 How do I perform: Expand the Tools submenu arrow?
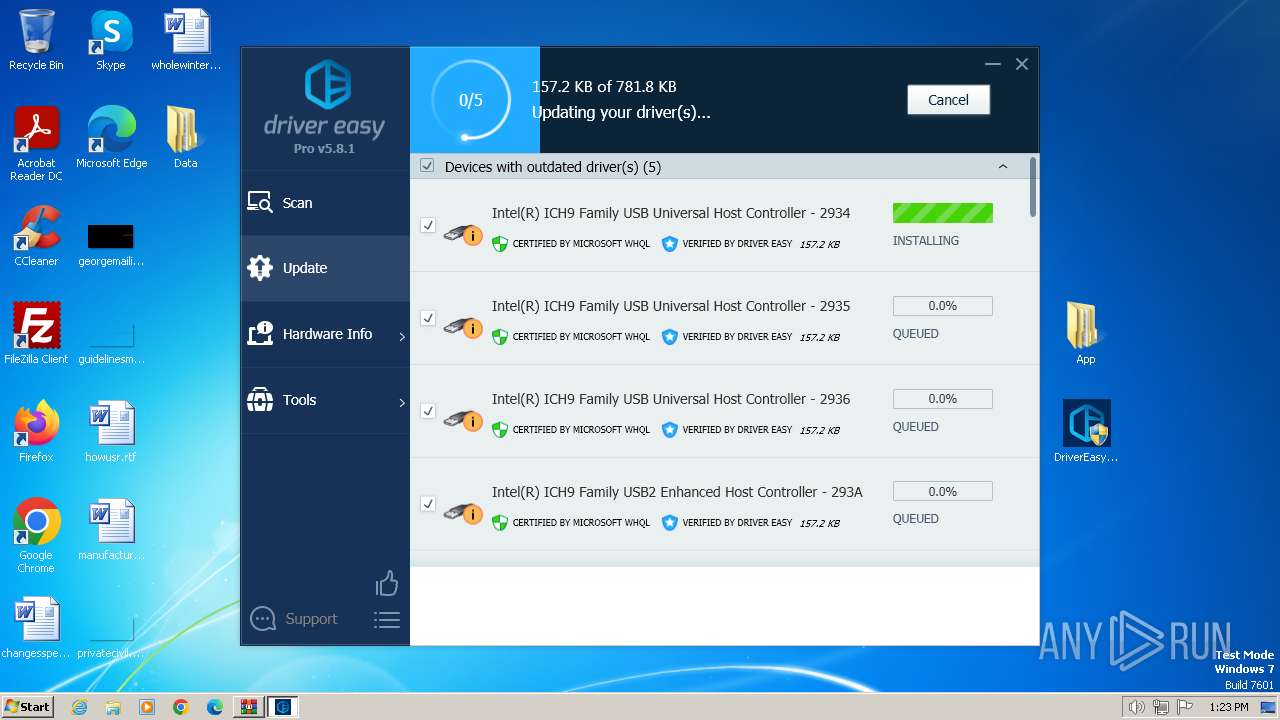pyautogui.click(x=402, y=403)
